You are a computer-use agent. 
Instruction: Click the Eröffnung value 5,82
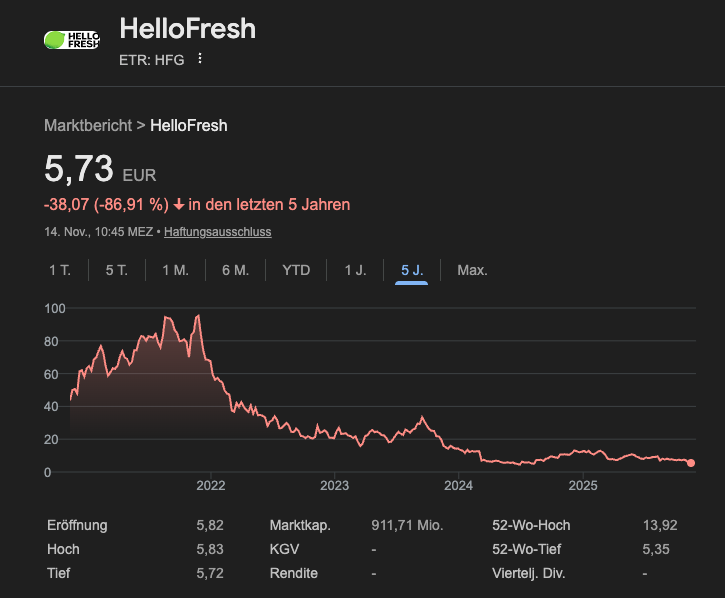click(x=210, y=525)
